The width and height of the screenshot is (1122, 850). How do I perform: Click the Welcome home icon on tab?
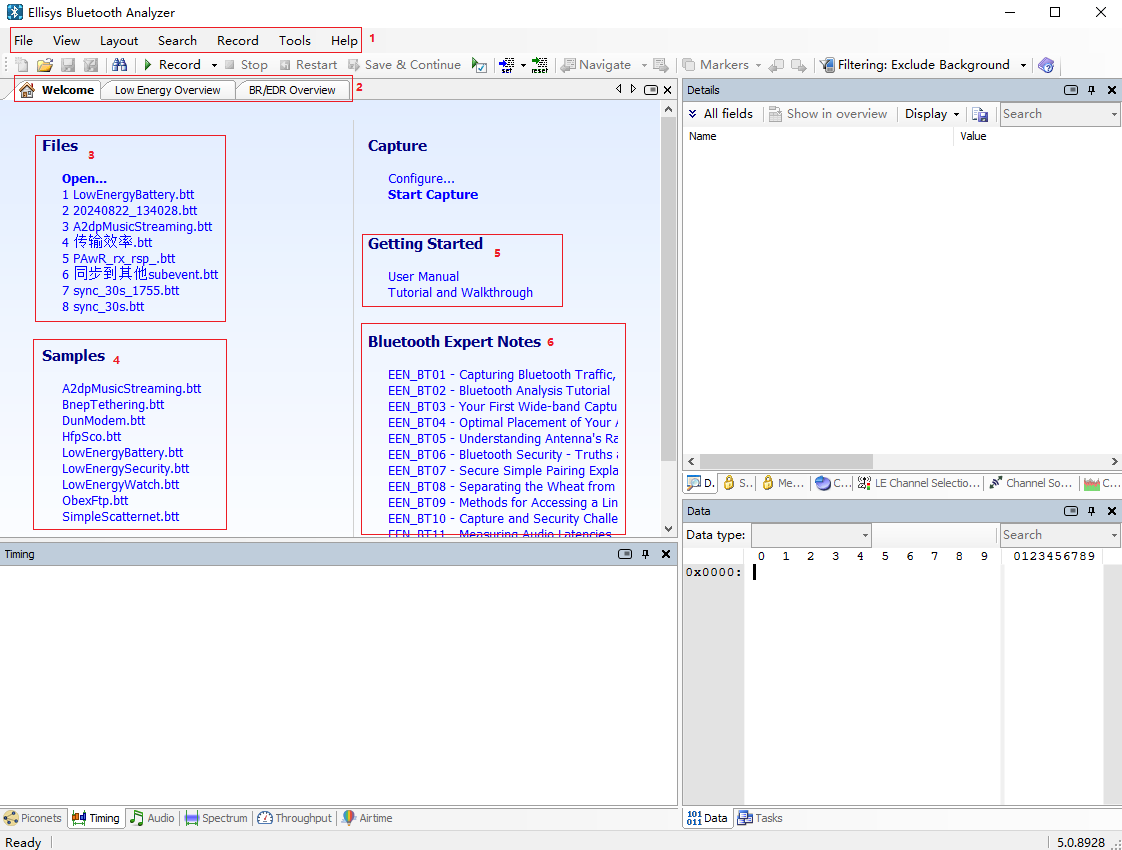coord(27,90)
